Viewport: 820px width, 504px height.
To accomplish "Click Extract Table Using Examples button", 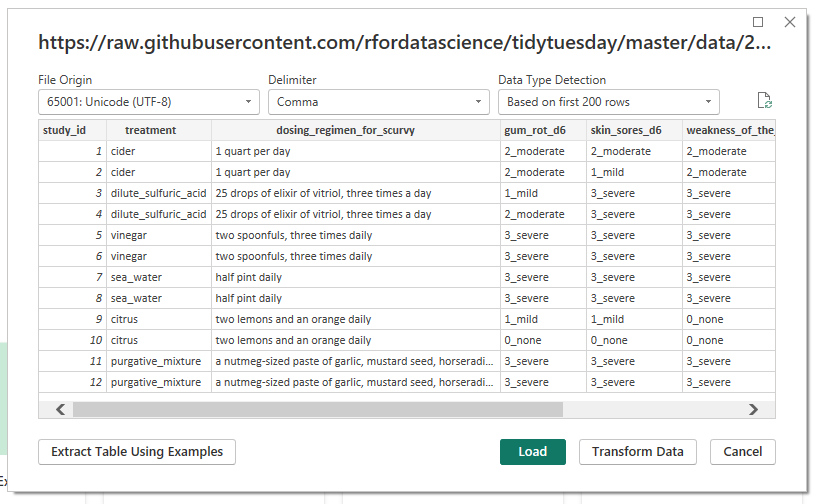I will tap(137, 452).
